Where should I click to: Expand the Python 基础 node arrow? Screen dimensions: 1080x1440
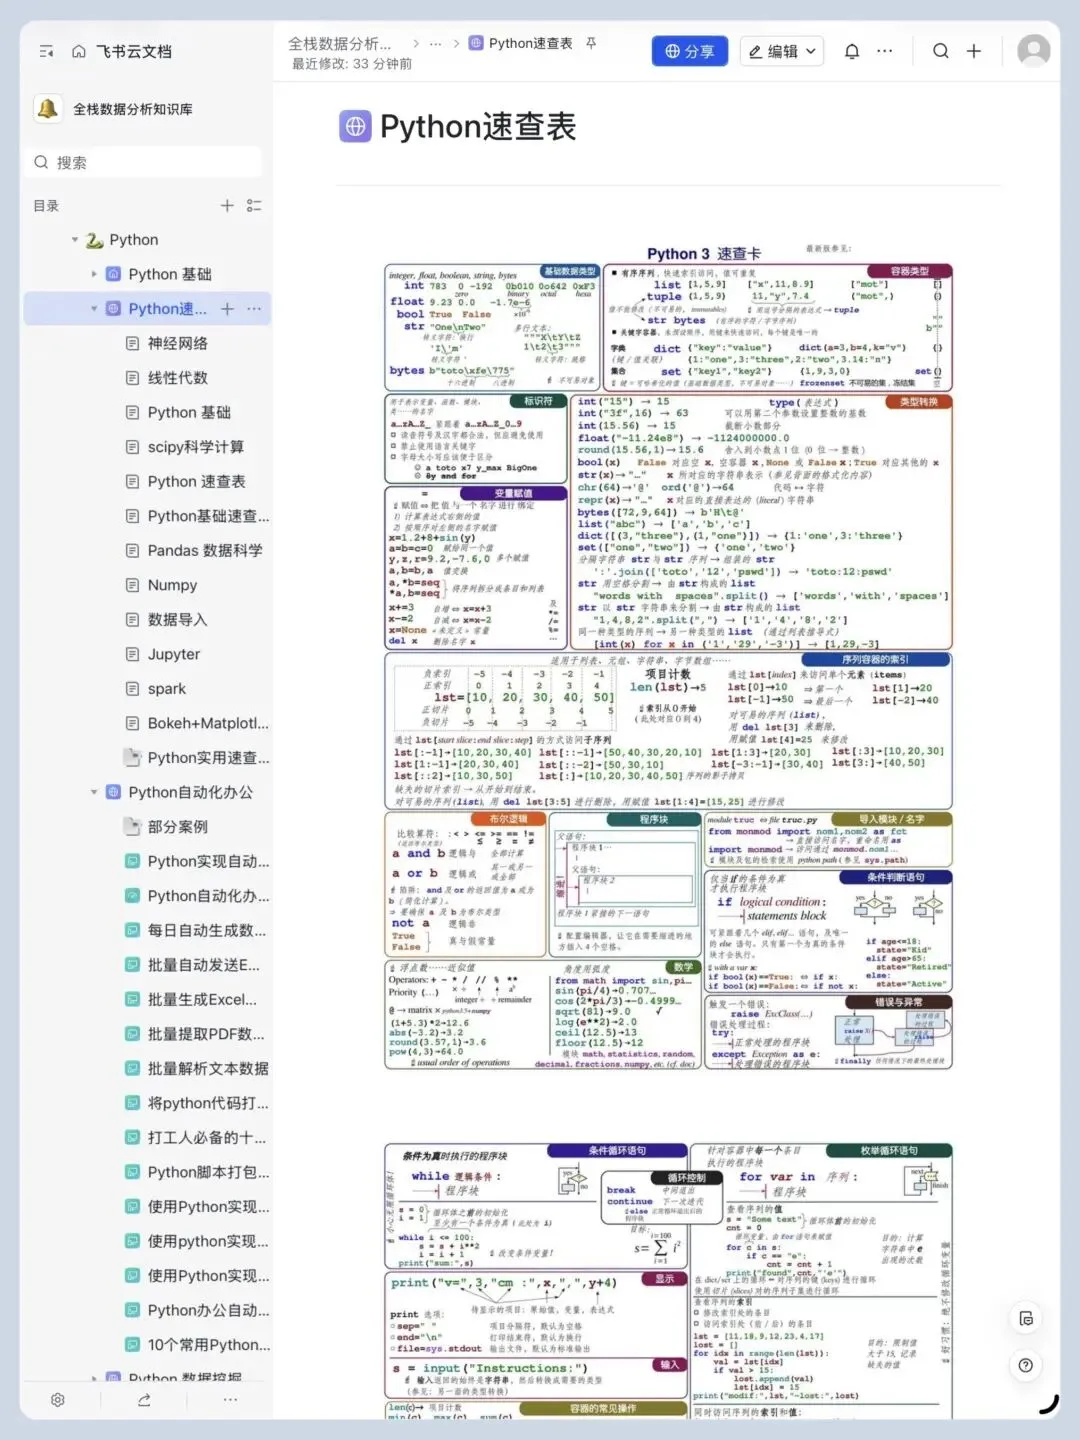(x=94, y=274)
